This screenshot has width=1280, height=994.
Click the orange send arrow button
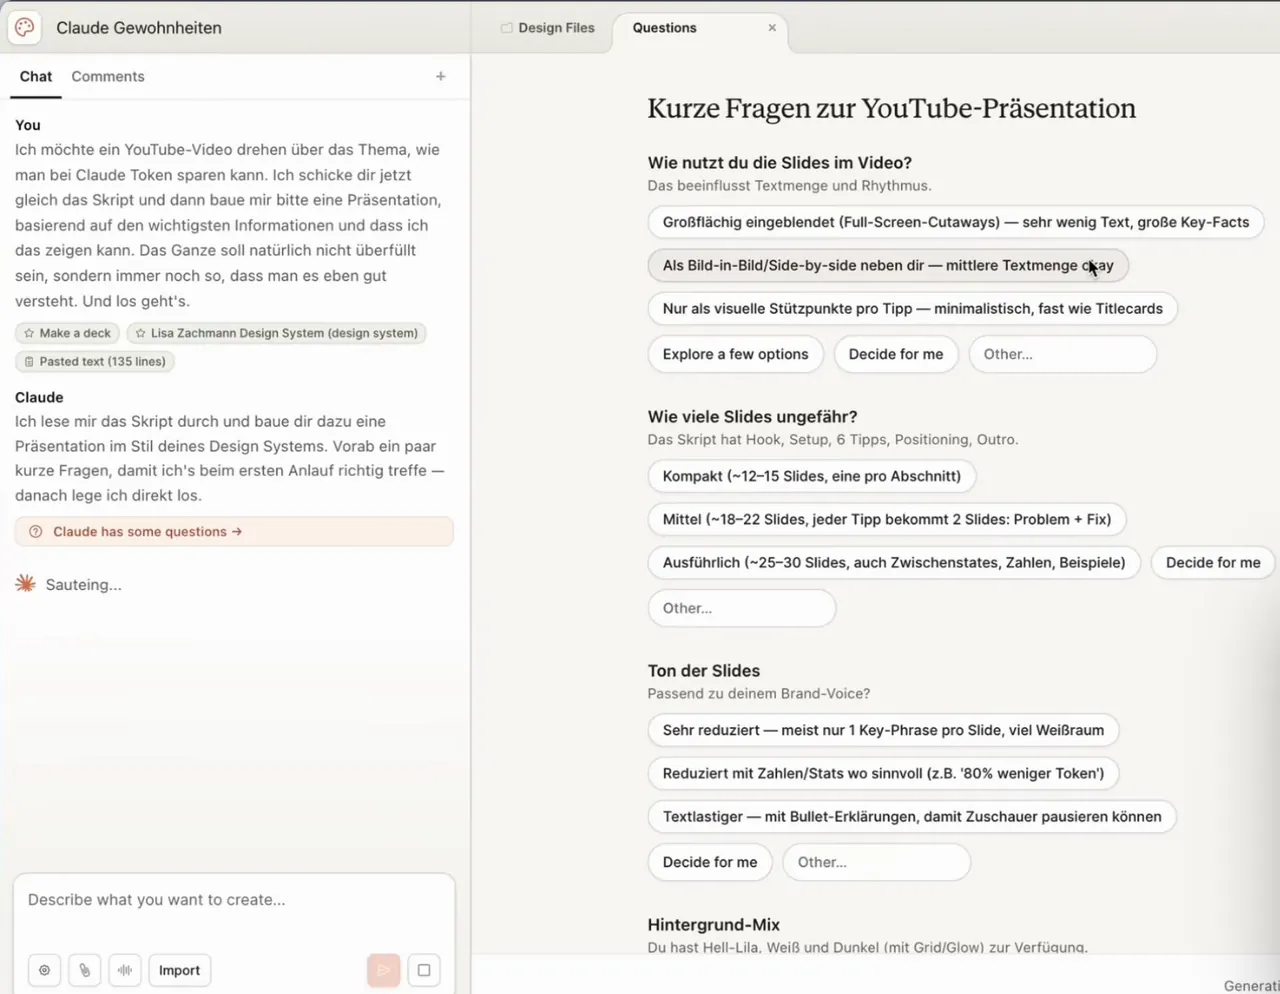pos(384,970)
